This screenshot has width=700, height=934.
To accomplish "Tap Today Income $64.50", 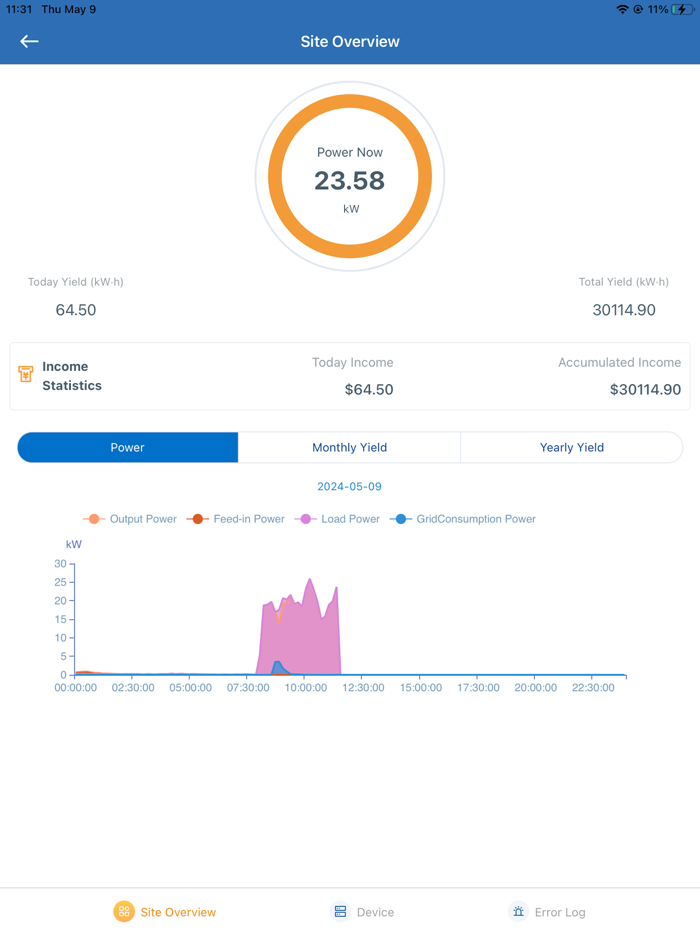I will tap(369, 390).
